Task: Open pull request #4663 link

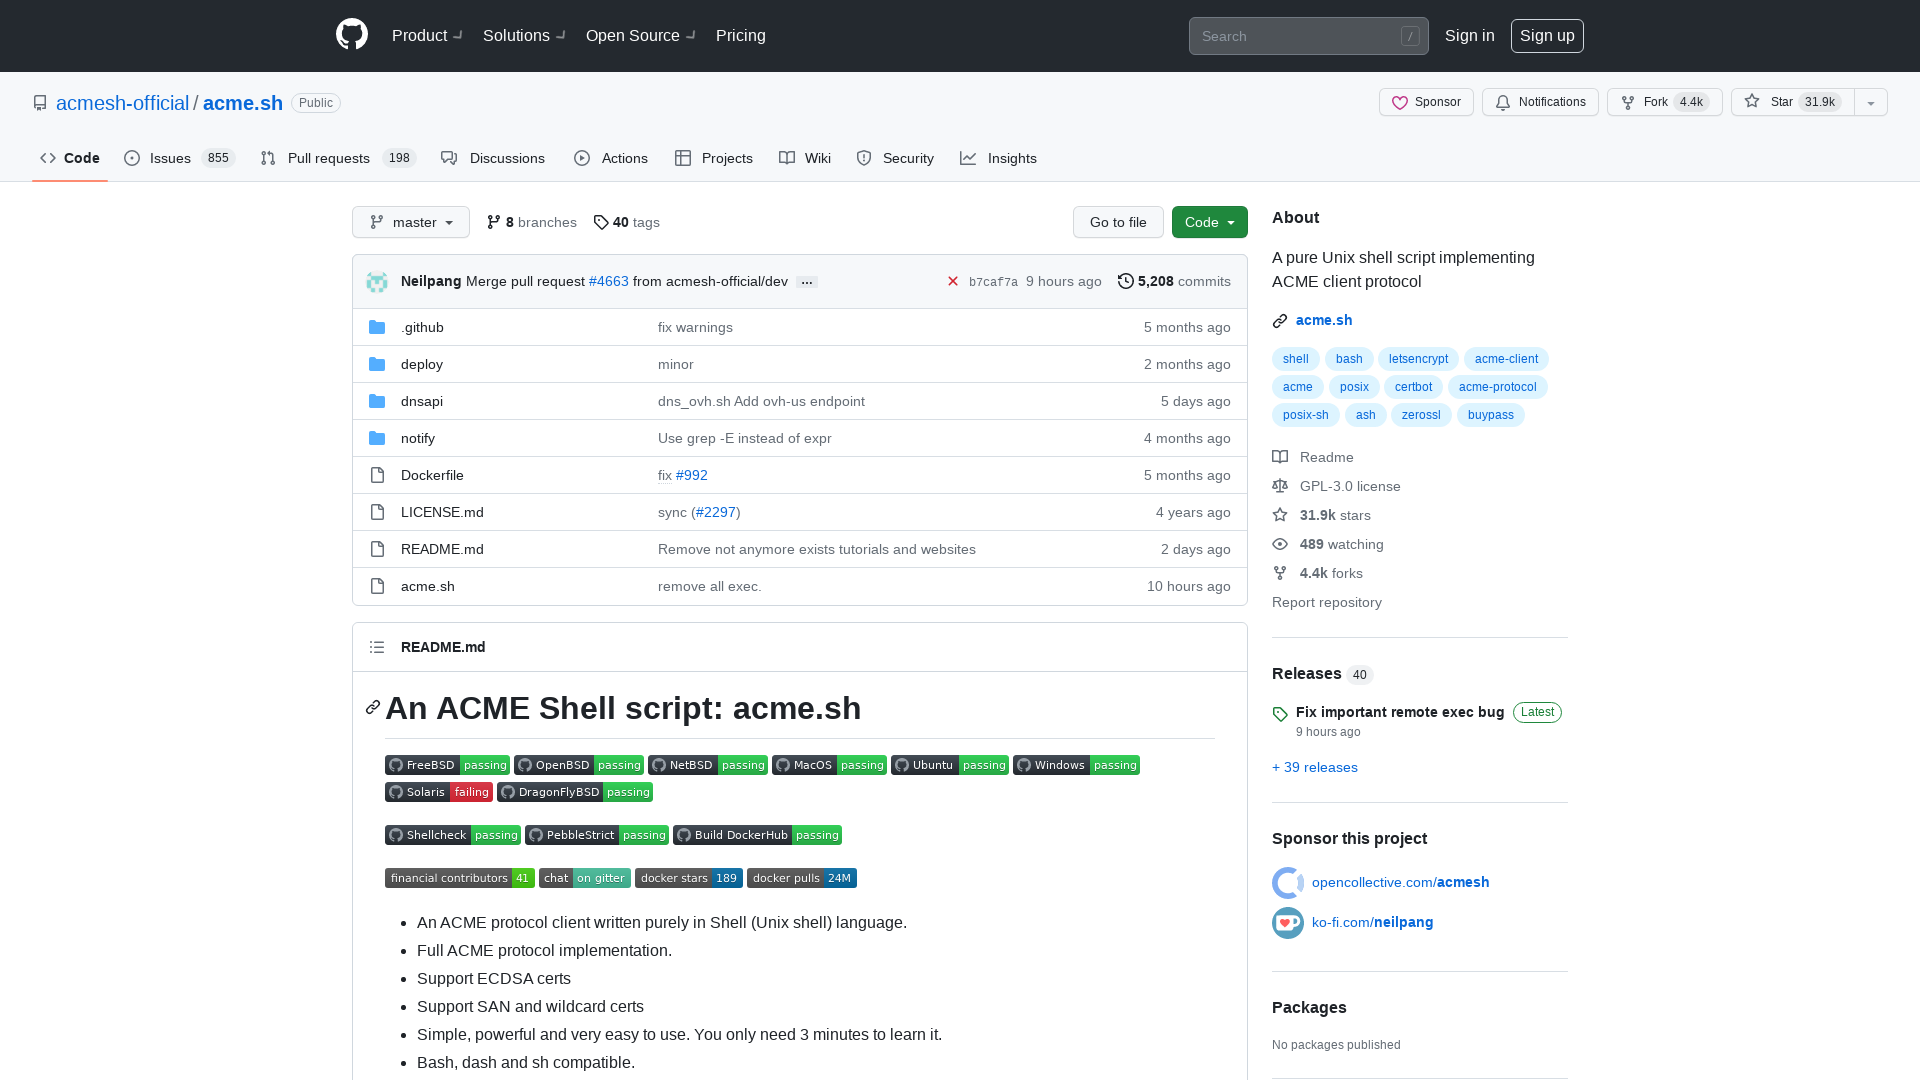Action: (x=609, y=282)
